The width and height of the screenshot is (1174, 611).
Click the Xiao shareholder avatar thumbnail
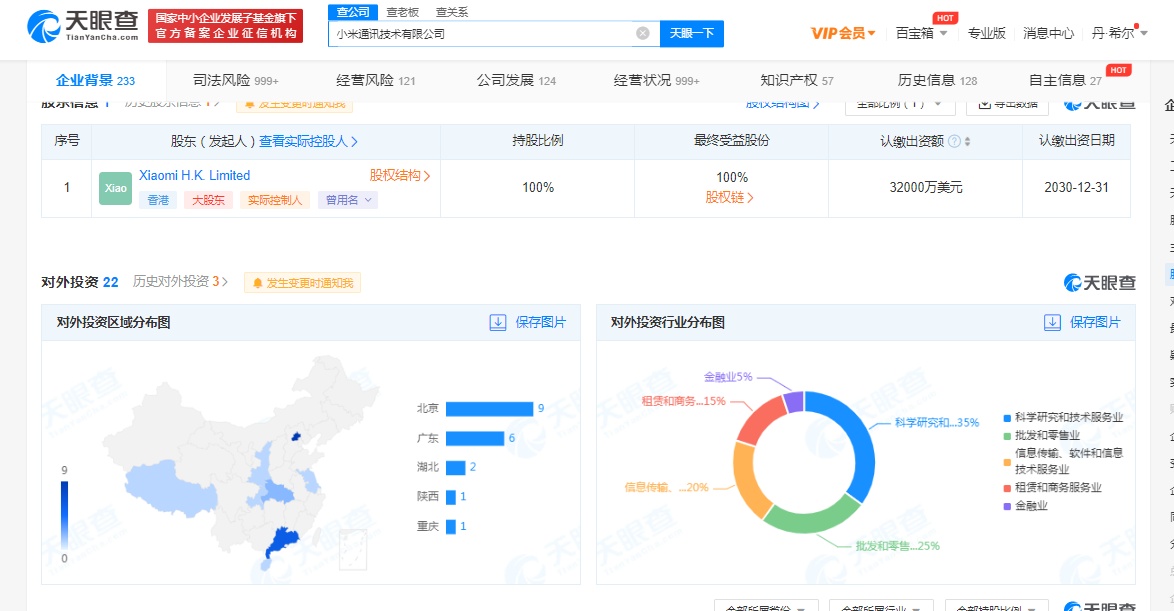point(115,188)
